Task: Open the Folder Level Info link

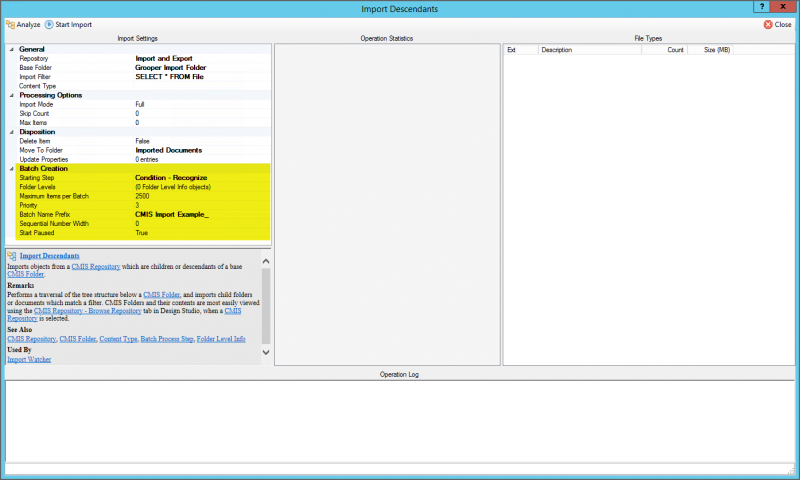Action: click(221, 339)
